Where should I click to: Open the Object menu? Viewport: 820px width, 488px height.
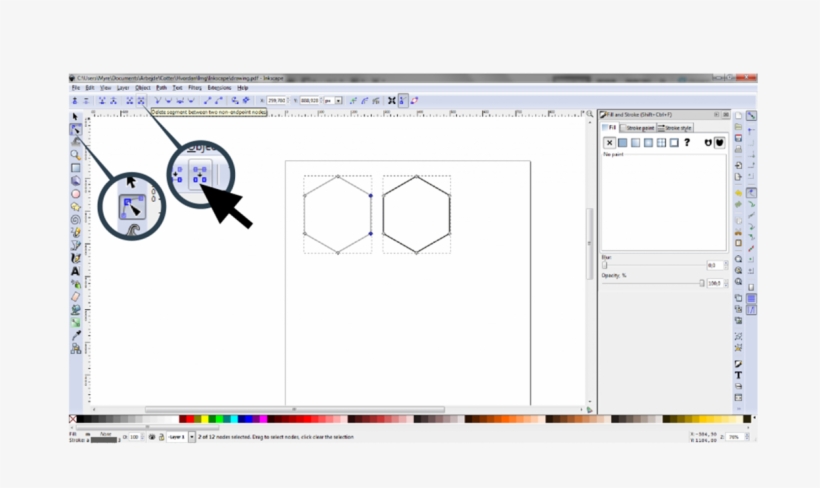pyautogui.click(x=142, y=88)
